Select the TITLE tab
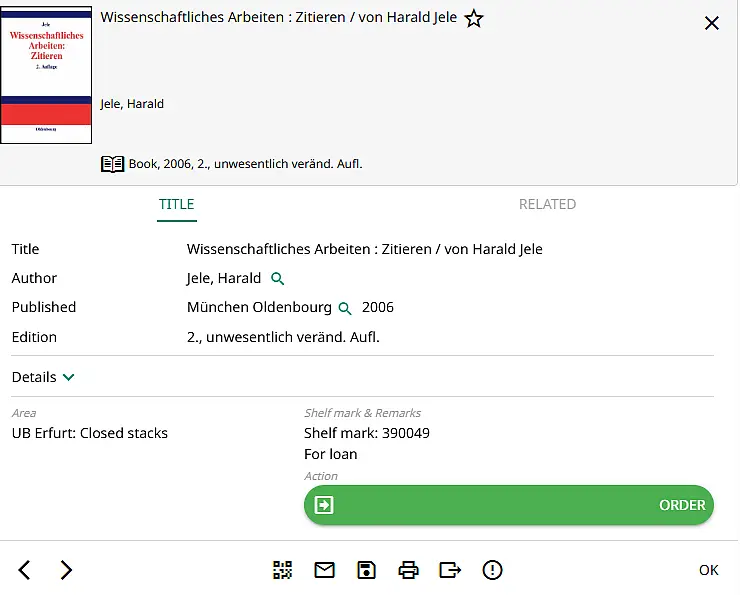 (177, 204)
